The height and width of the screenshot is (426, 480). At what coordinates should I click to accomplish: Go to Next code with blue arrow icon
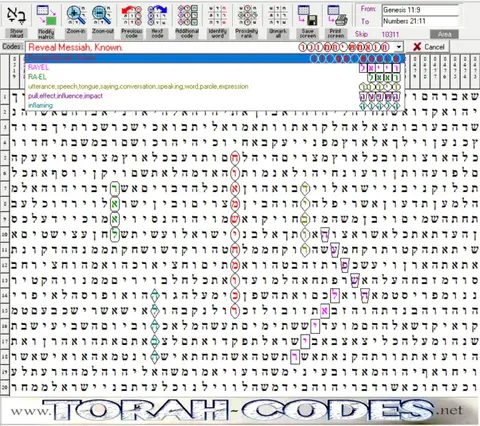[x=157, y=16]
